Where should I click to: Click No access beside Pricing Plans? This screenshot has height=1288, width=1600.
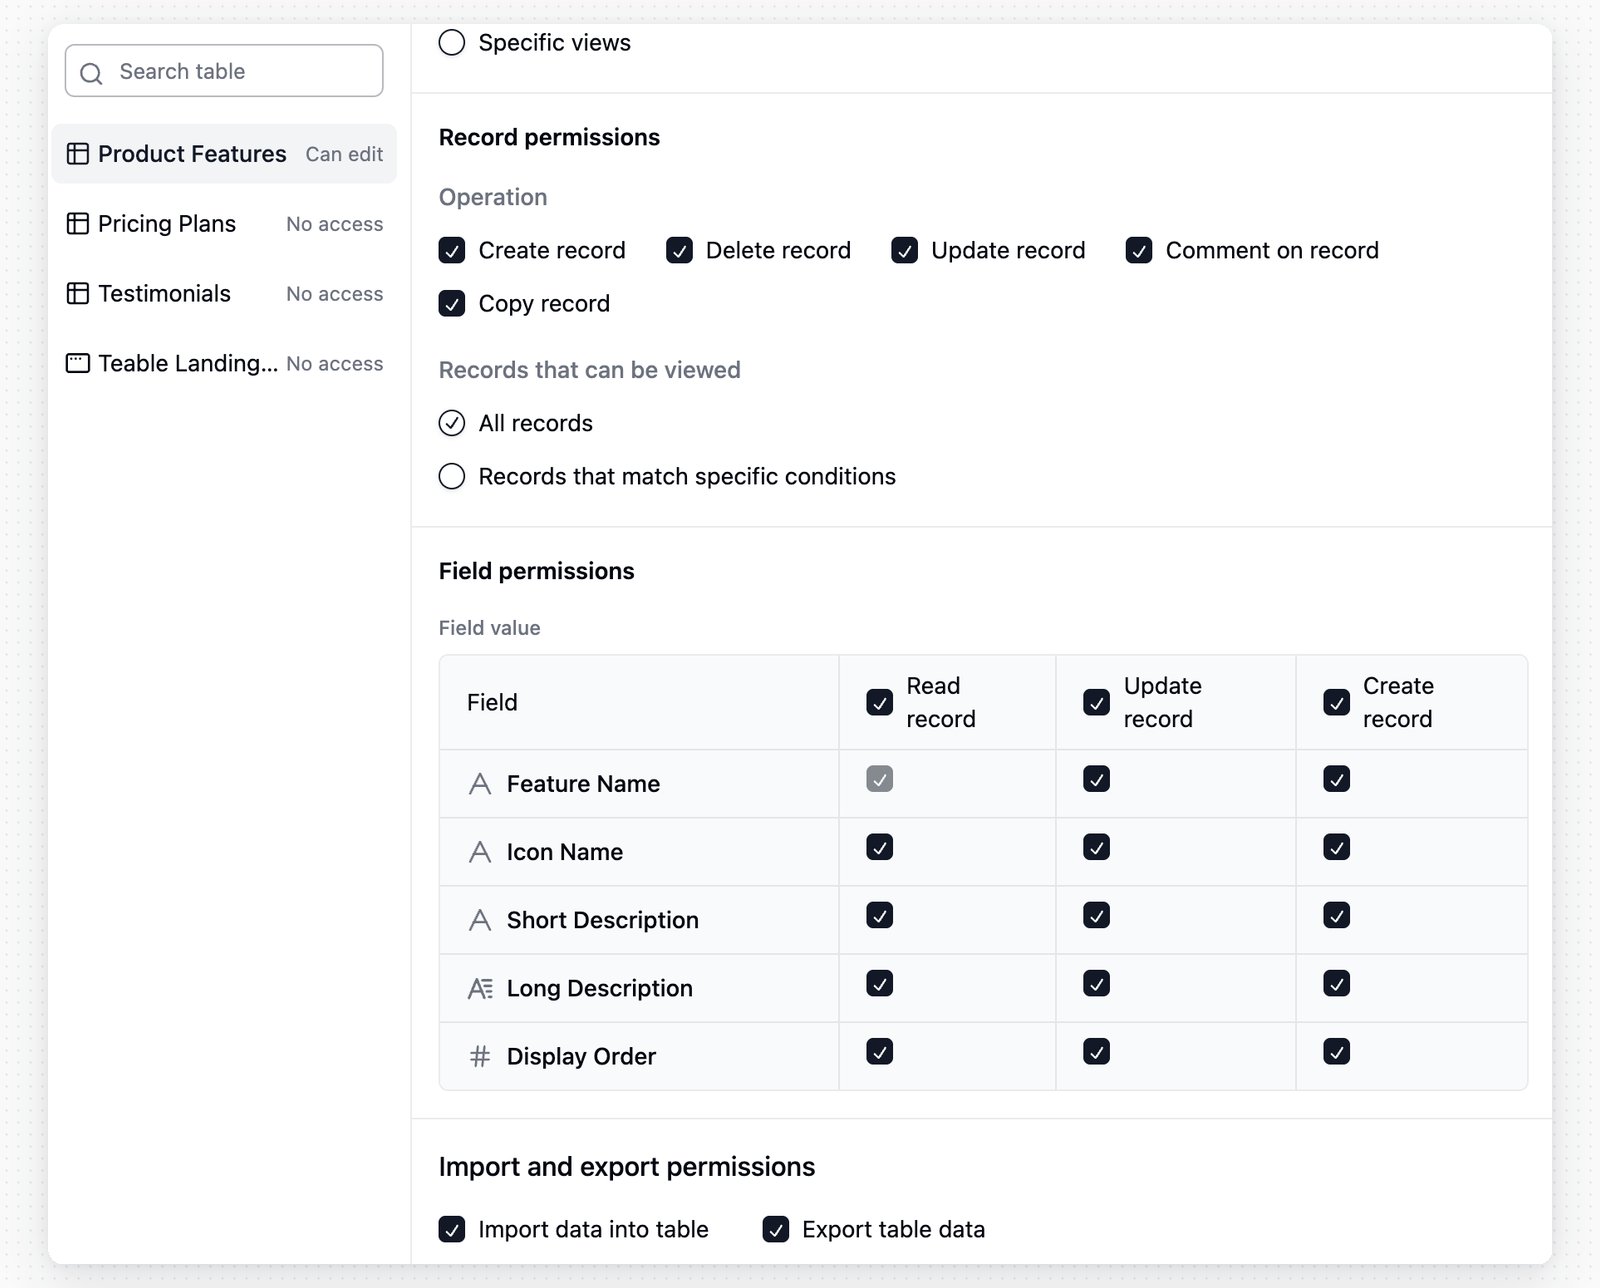[334, 224]
